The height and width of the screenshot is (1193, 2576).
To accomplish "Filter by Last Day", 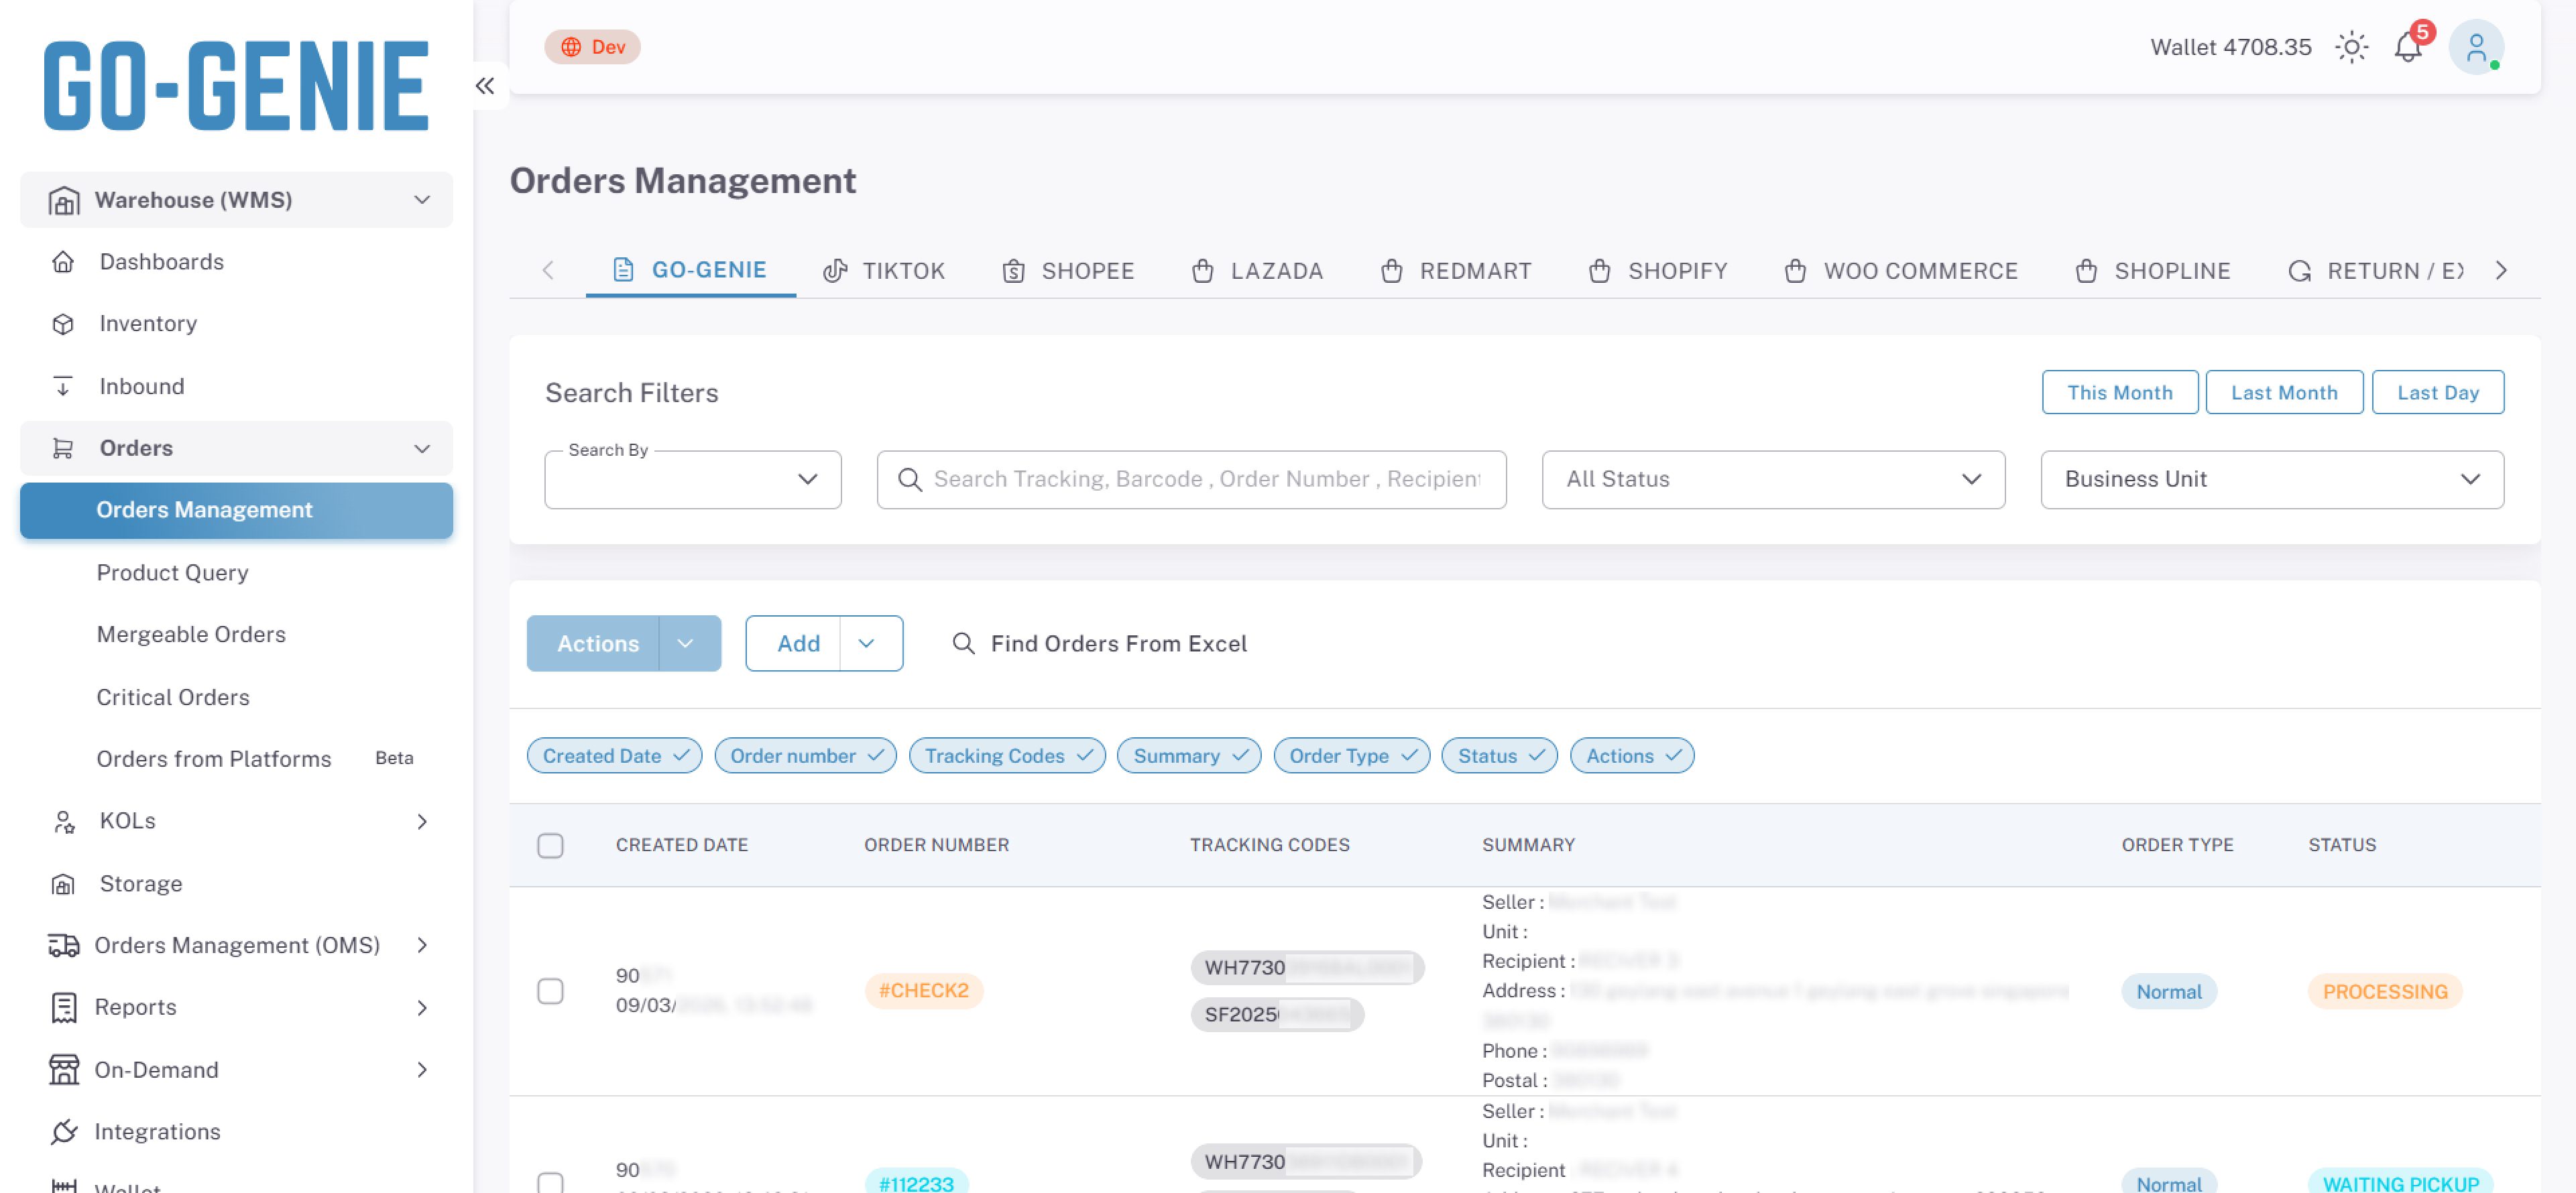I will pyautogui.click(x=2437, y=393).
